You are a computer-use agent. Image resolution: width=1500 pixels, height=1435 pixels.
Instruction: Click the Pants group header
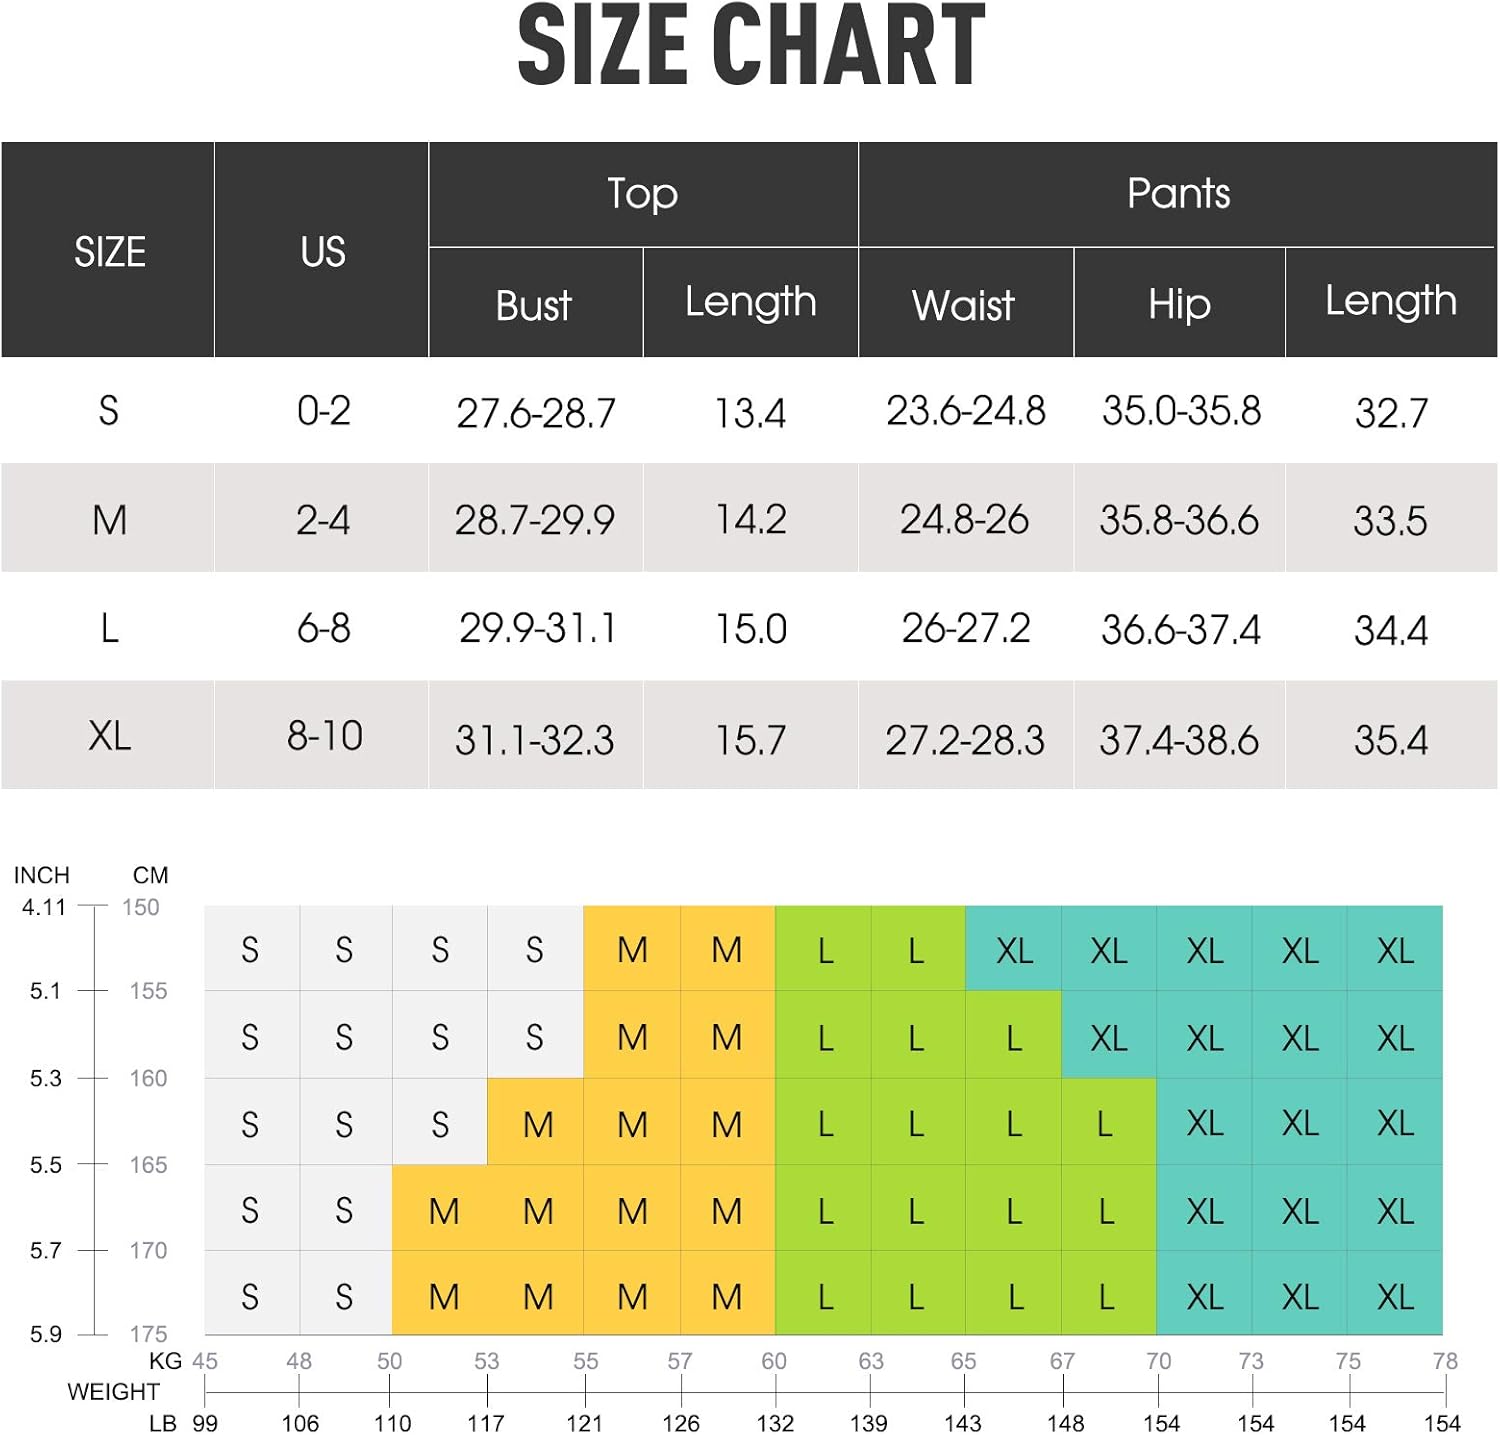point(1177,194)
